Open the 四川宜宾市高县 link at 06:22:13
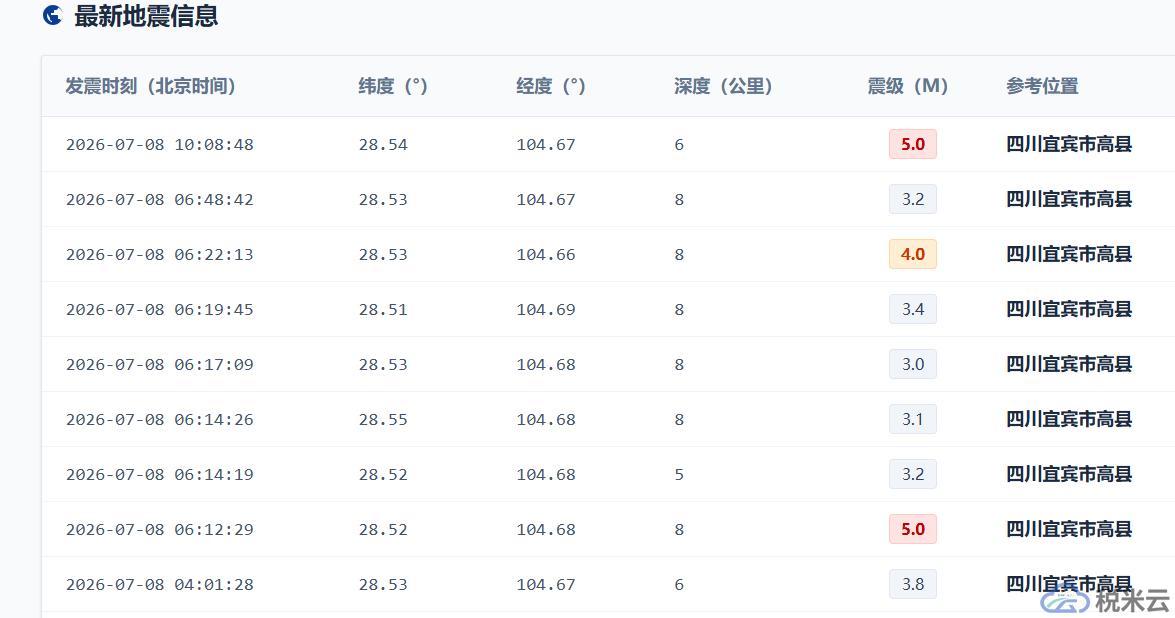Screen dimensions: 1175x618 (x=1069, y=254)
